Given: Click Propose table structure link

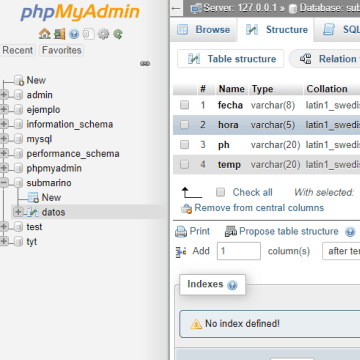Looking at the screenshot, I should 289,231.
